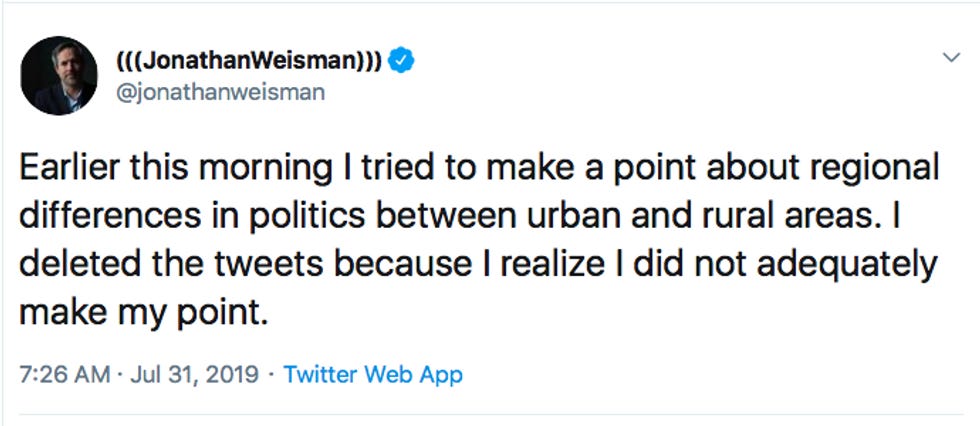The image size is (980, 426).
Task: Open Jonathan Weisman's profile photo
Action: point(58,75)
